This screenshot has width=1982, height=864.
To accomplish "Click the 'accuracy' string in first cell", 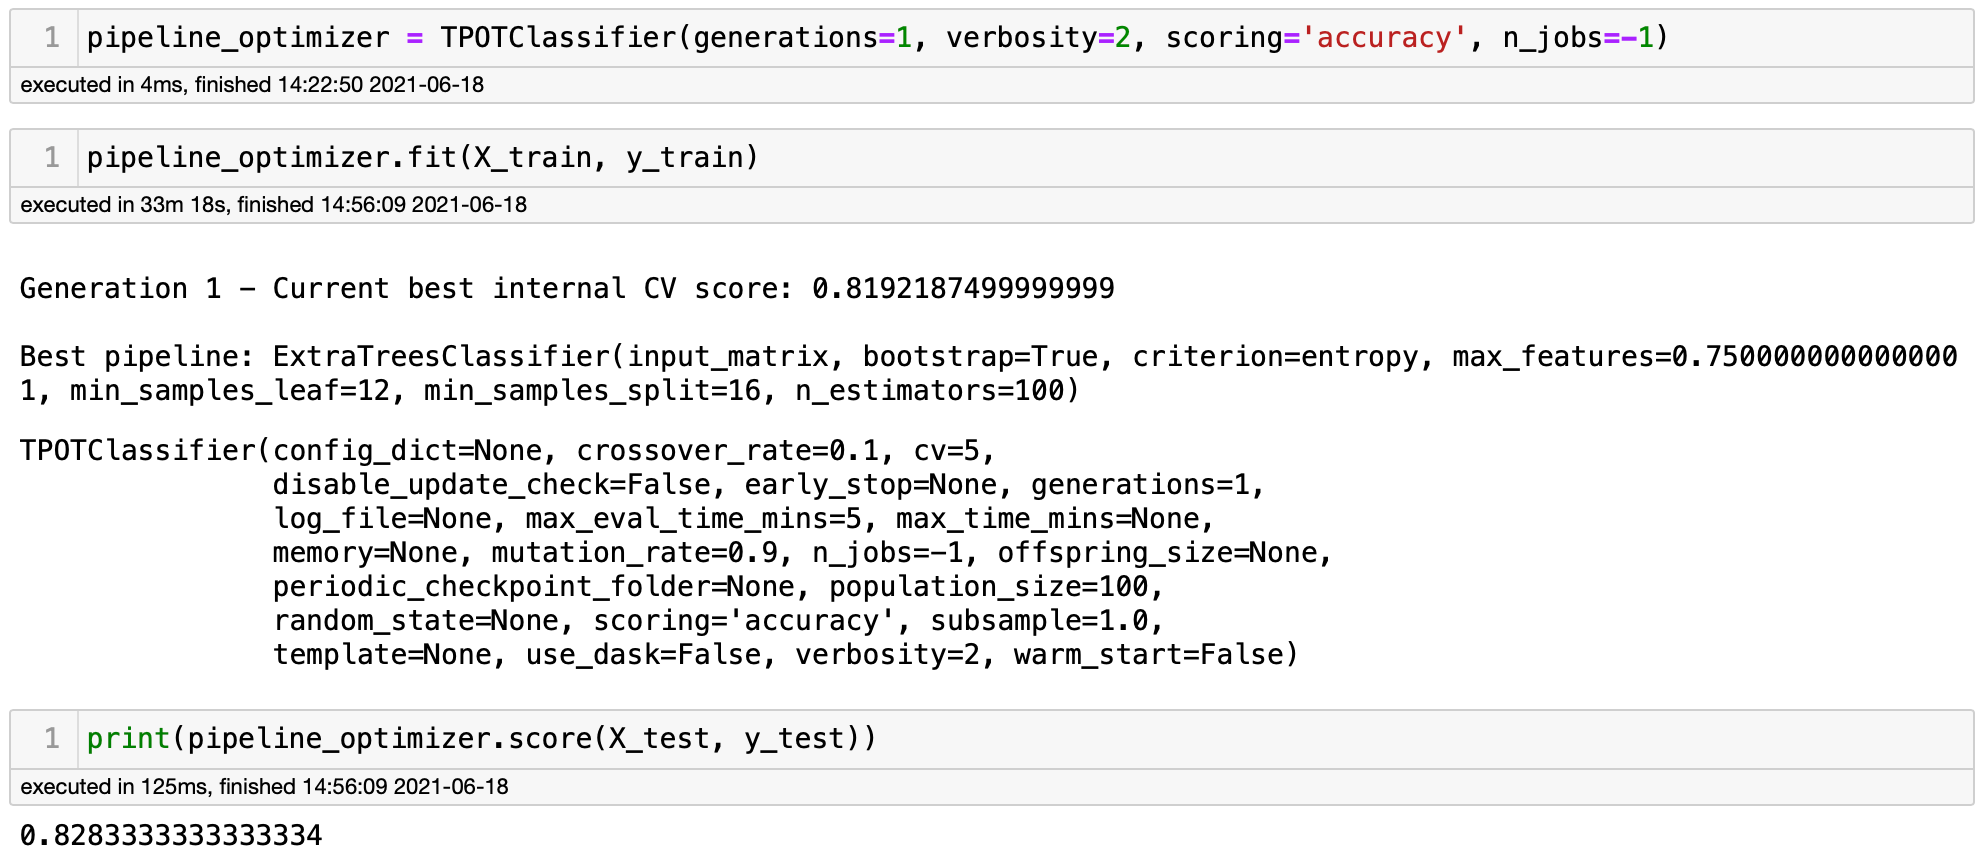I will click(1384, 38).
